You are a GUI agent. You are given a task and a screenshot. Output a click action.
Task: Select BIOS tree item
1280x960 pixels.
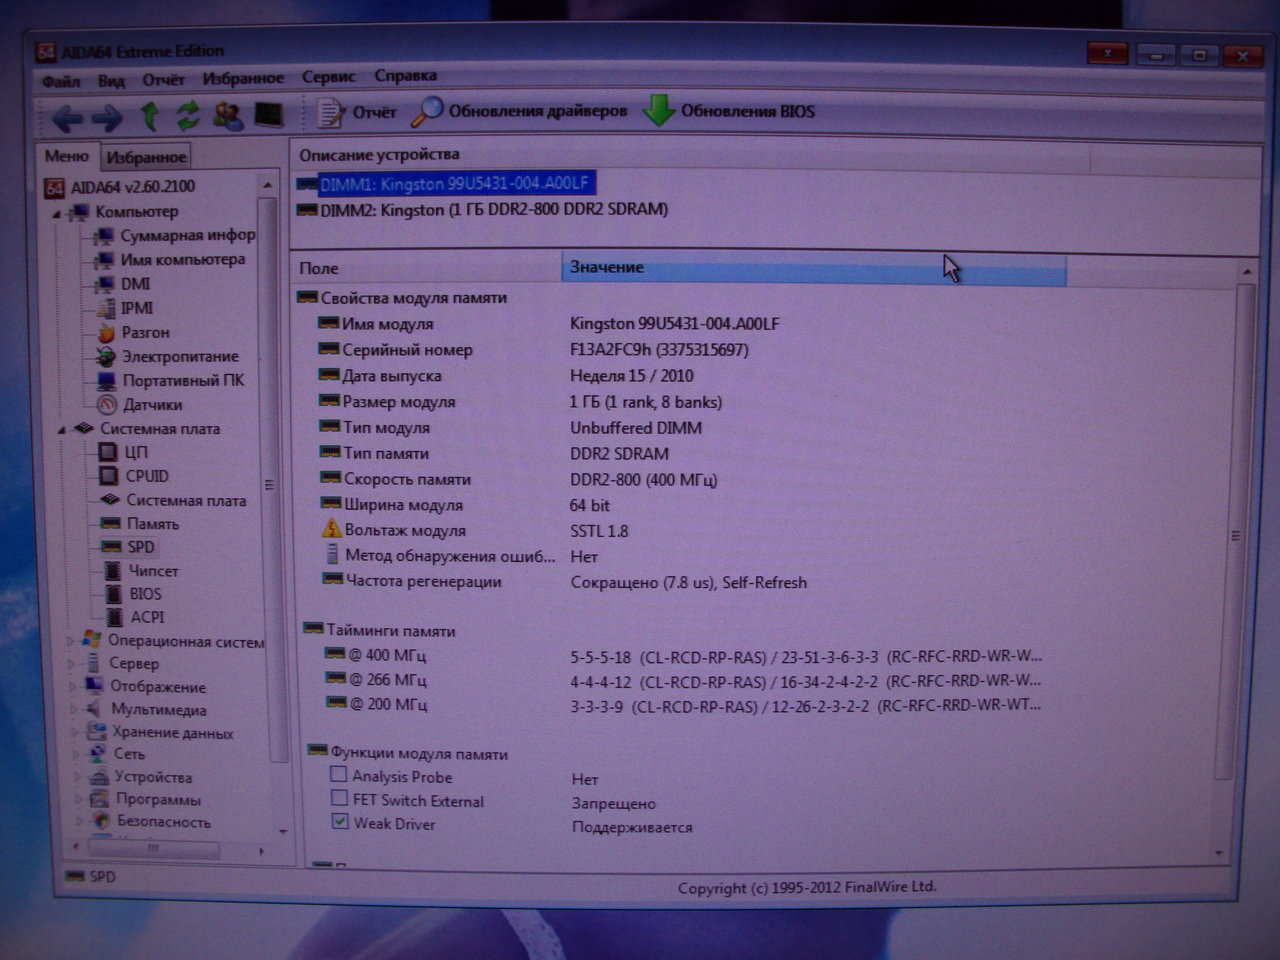point(132,594)
